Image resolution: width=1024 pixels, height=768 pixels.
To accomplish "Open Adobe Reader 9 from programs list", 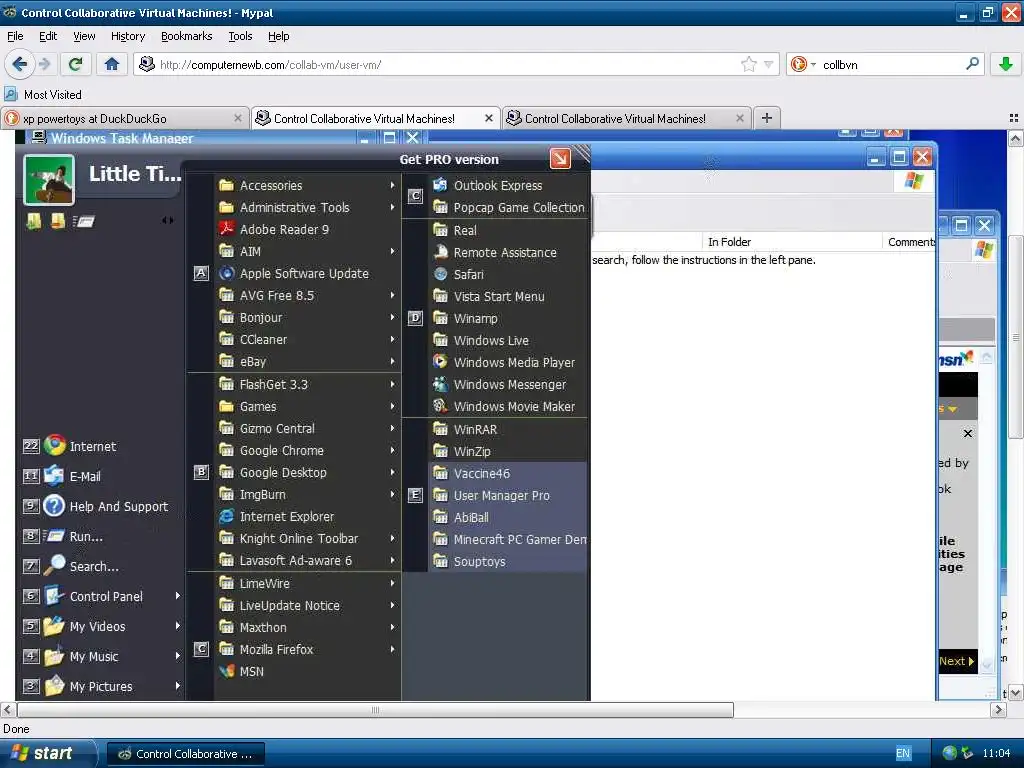I will tap(284, 229).
